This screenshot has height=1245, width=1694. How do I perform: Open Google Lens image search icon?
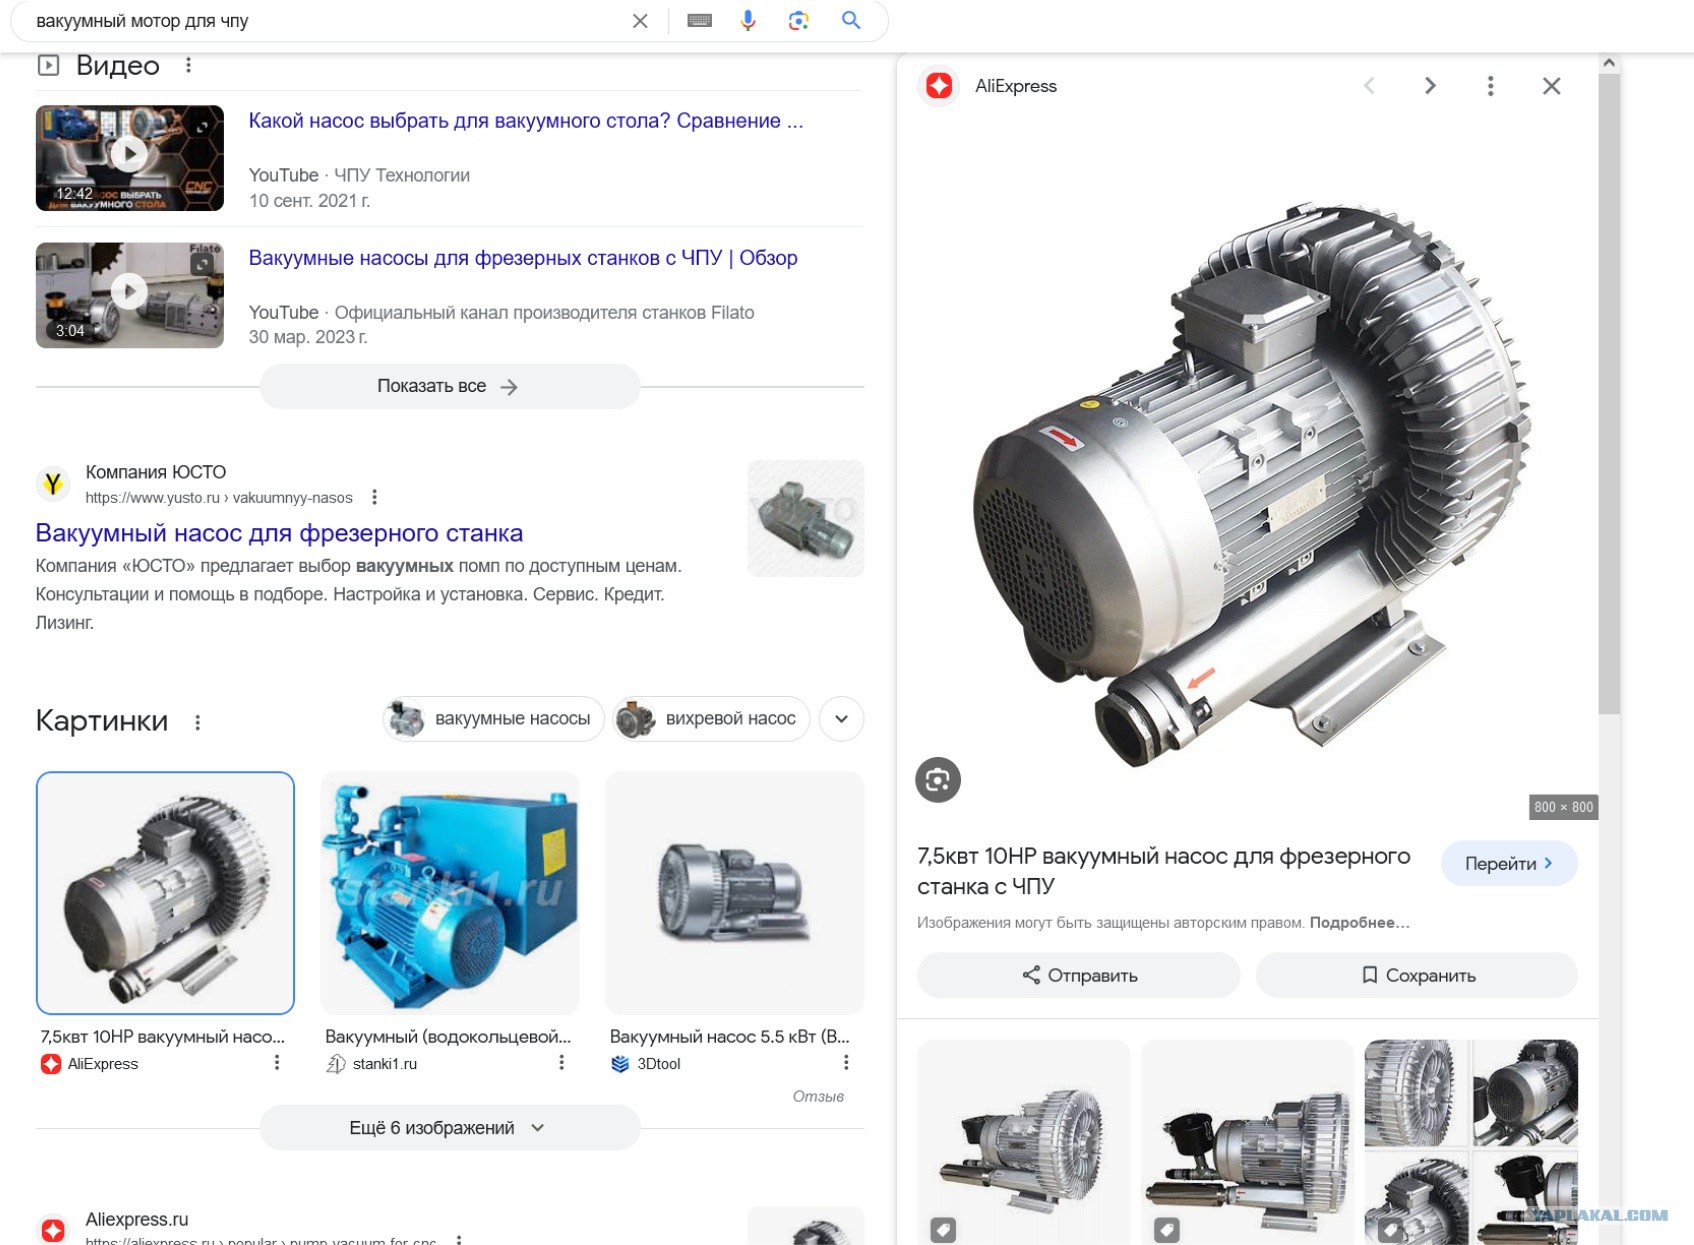(x=798, y=21)
